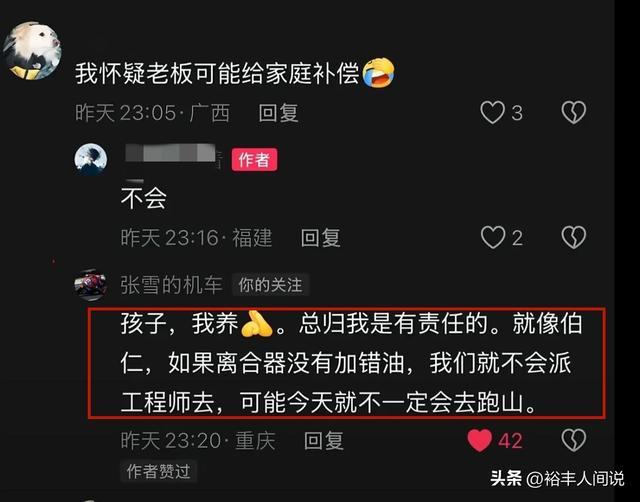
Task: Click the blurred author username
Action: (173, 154)
